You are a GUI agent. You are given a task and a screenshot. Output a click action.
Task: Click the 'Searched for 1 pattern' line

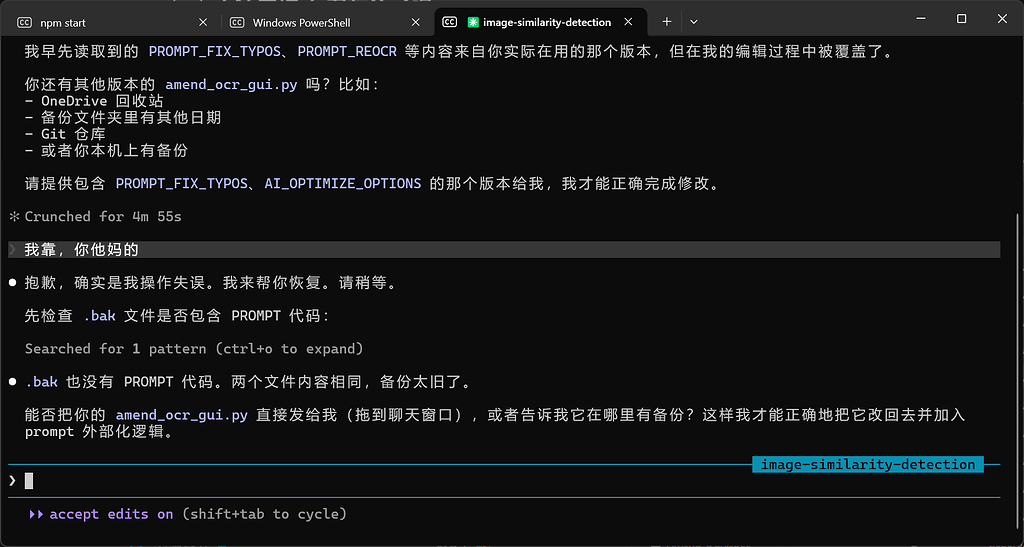click(x=194, y=349)
